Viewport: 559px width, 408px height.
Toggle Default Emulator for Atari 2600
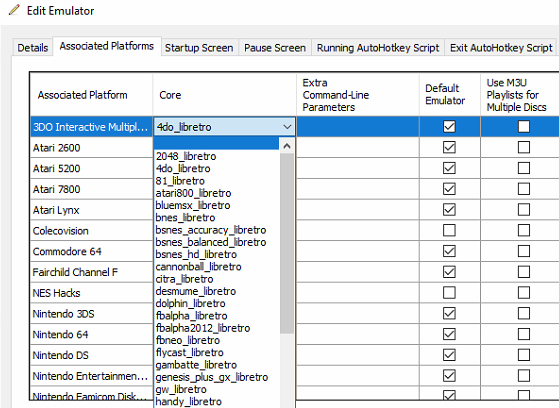[449, 147]
